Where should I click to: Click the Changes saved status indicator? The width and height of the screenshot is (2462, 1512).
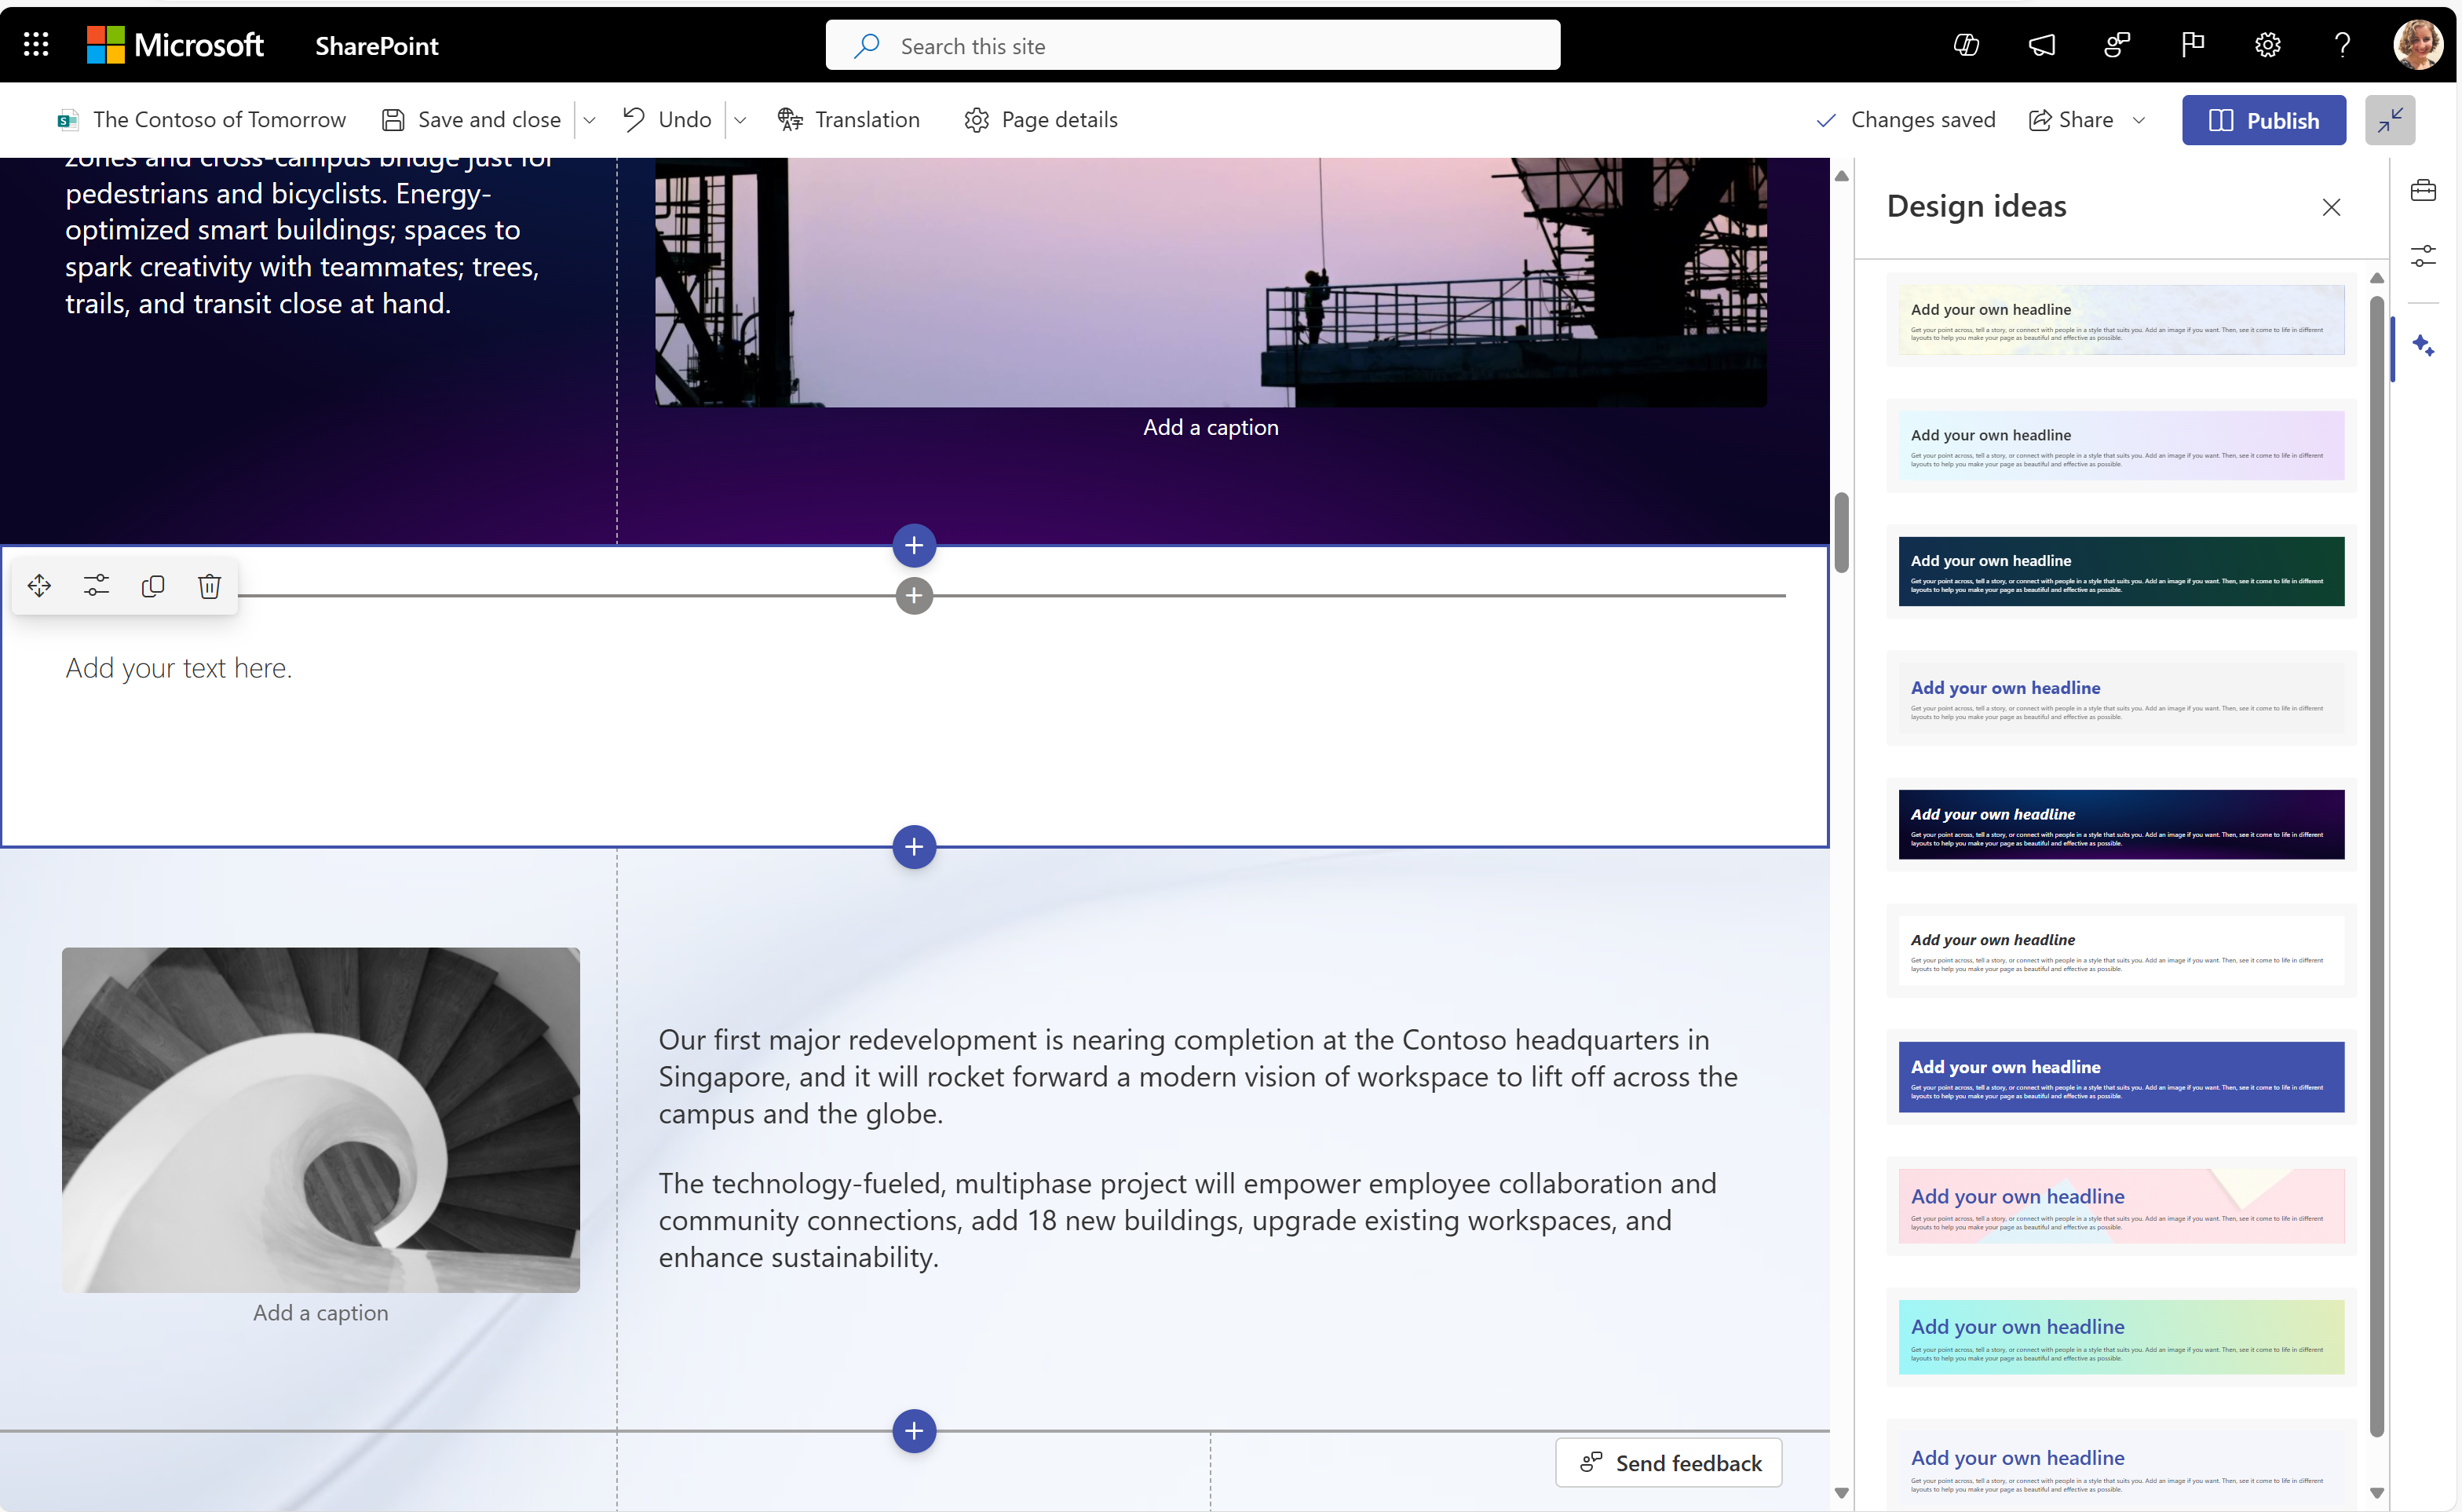click(1906, 118)
